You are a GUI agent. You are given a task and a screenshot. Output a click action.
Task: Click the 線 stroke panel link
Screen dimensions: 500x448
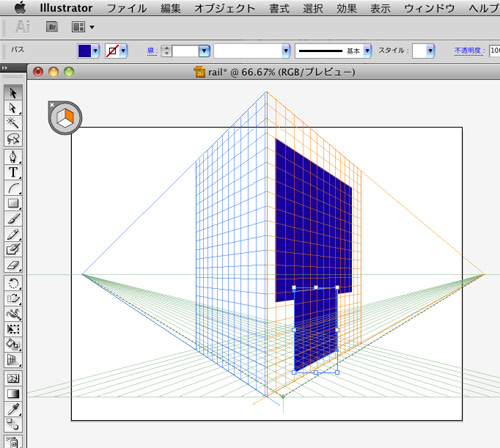point(152,51)
